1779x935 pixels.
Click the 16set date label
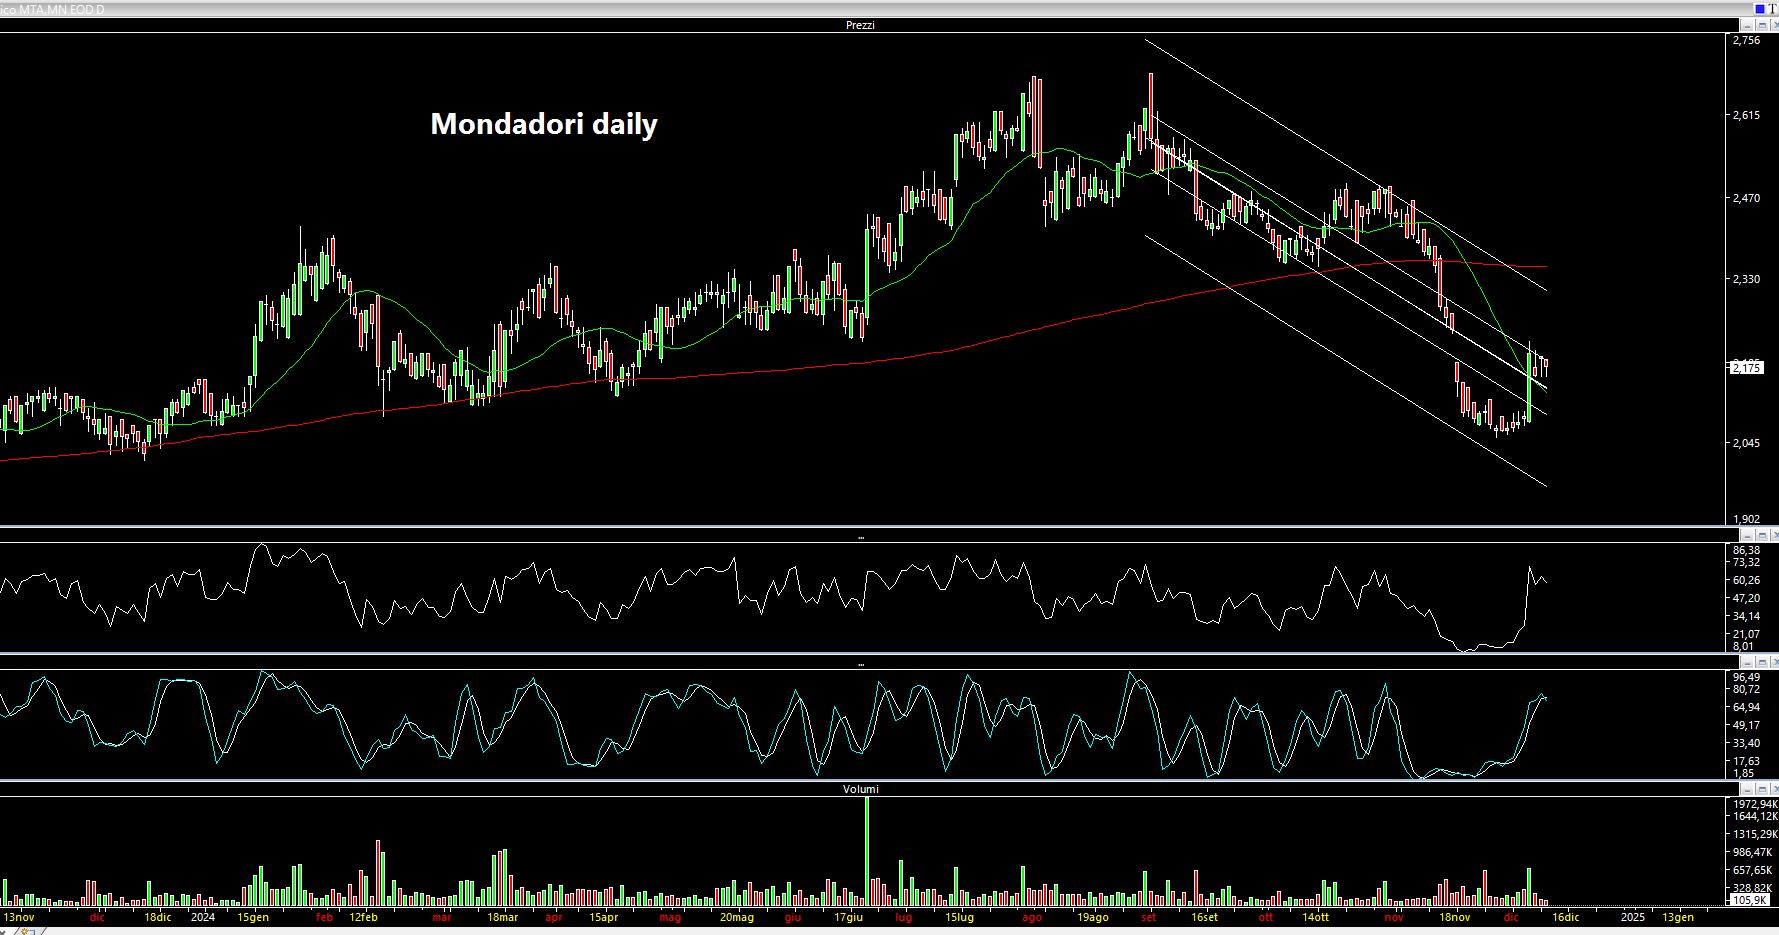point(1205,917)
